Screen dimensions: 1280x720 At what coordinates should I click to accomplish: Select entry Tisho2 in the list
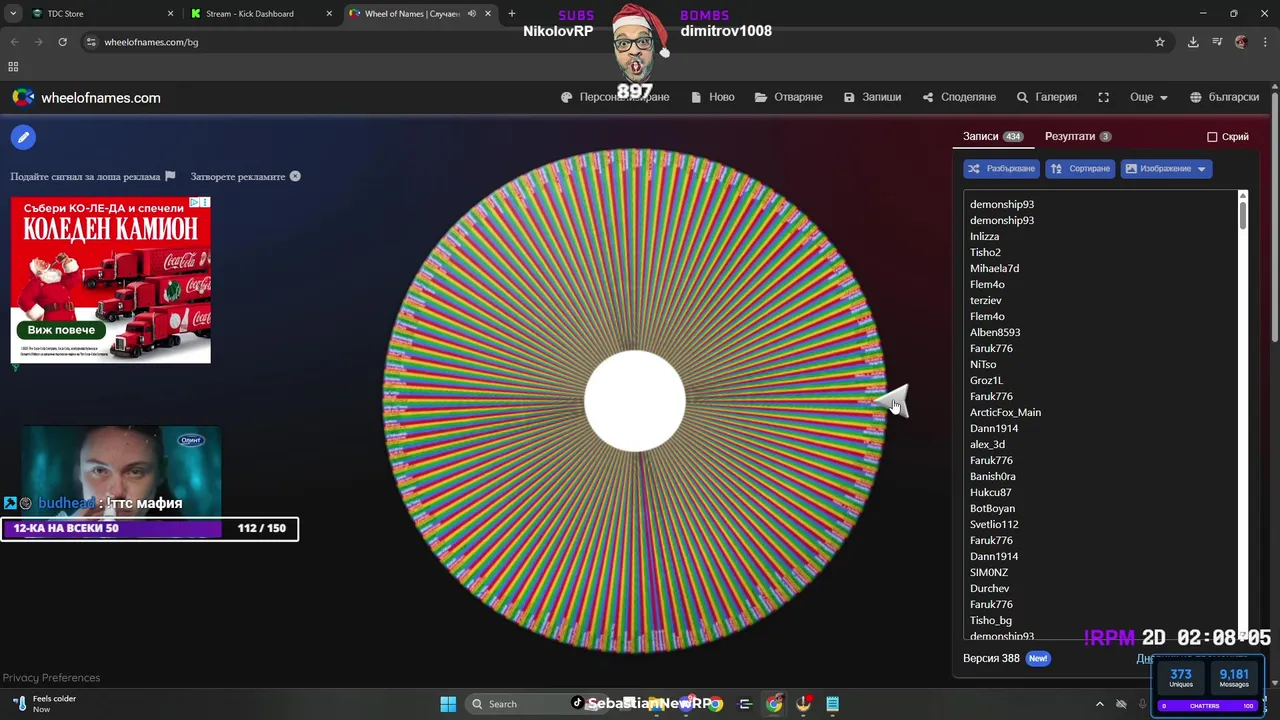click(985, 252)
